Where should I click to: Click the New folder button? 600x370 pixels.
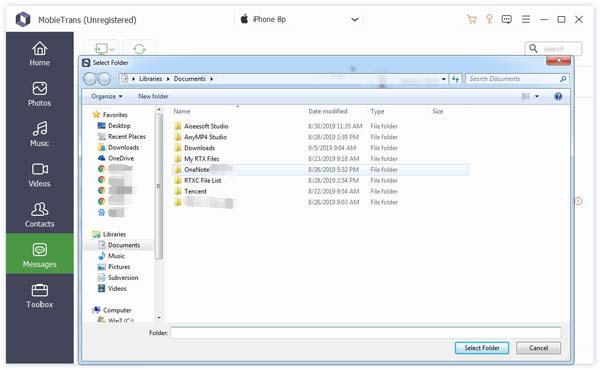point(153,96)
